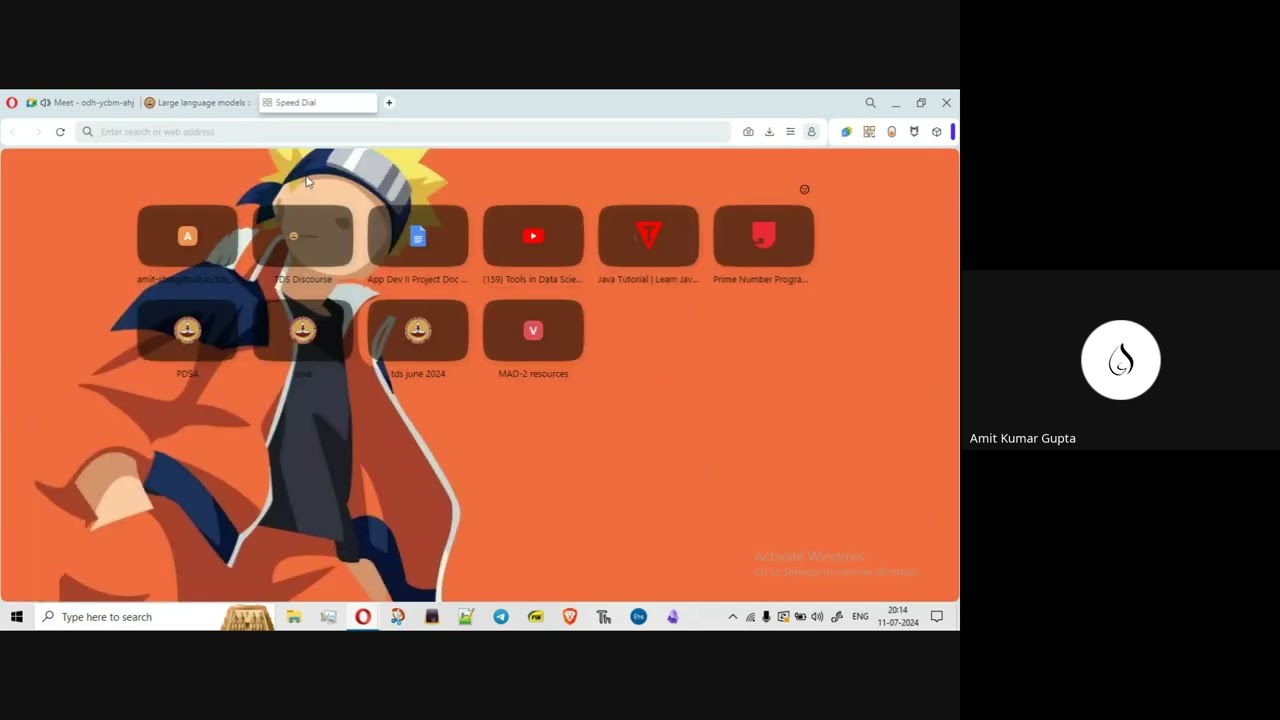This screenshot has width=1280, height=720.
Task: Open the PDSA speed dial tile
Action: [187, 330]
